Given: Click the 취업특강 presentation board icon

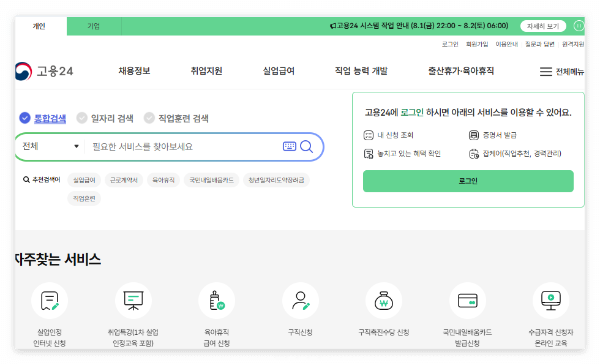Looking at the screenshot, I should click(x=133, y=301).
